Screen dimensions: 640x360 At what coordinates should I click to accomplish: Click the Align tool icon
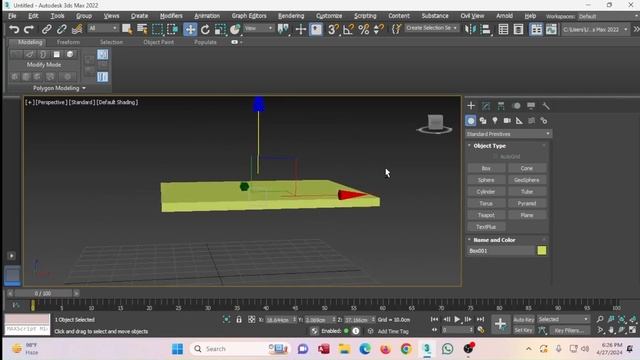(x=485, y=29)
